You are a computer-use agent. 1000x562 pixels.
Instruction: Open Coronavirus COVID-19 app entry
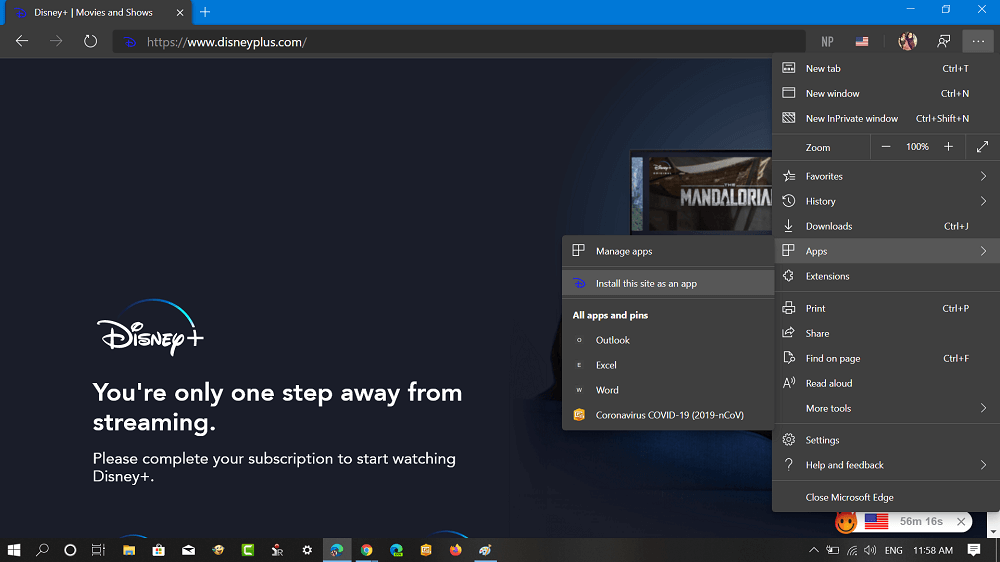tap(668, 415)
